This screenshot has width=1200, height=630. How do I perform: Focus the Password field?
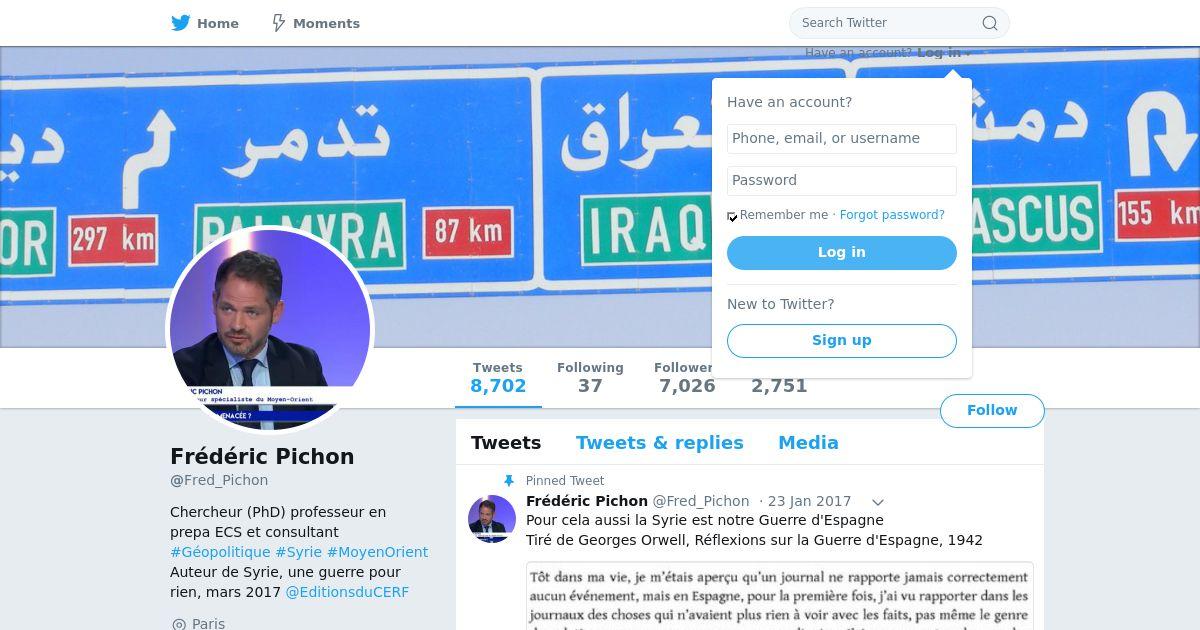[x=842, y=181]
